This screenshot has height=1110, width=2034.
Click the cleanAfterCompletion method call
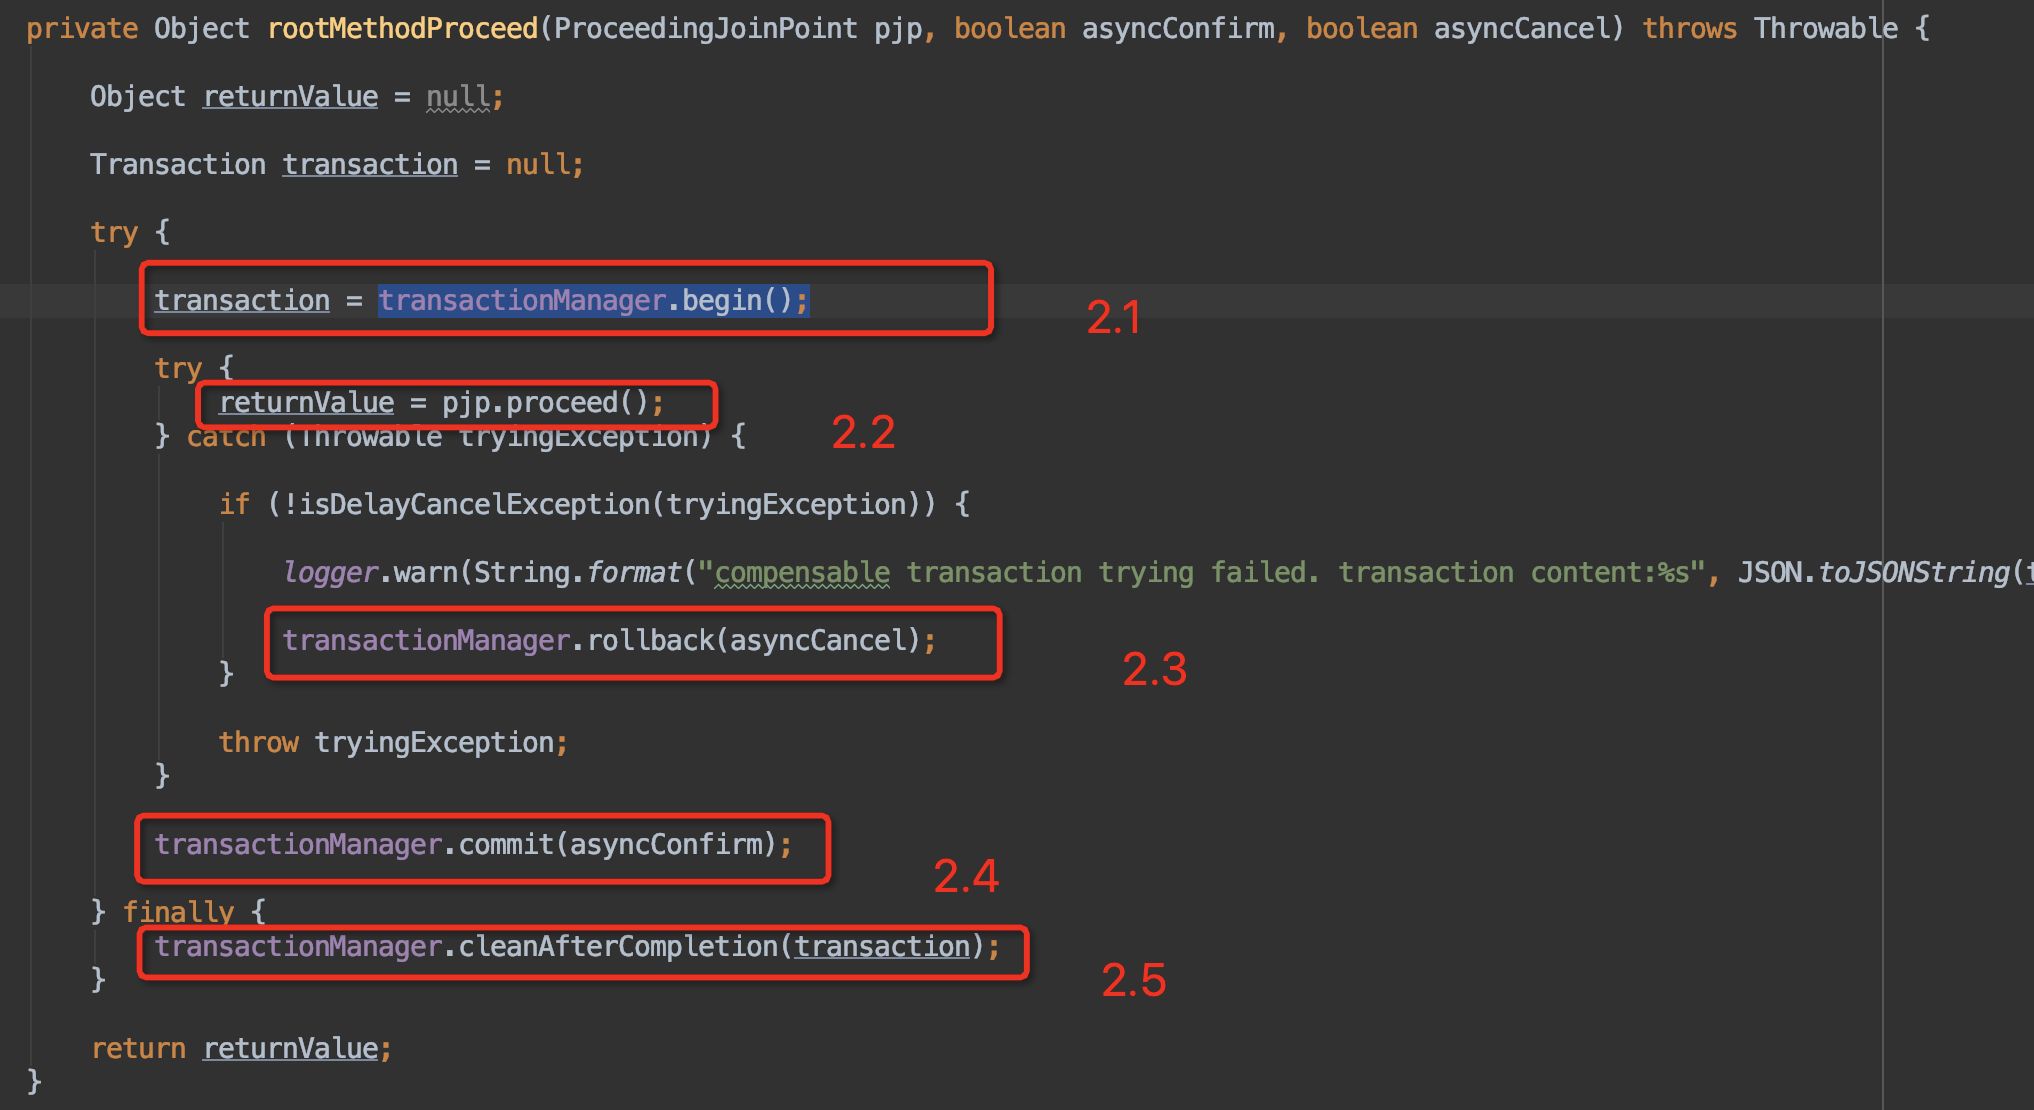click(x=618, y=946)
